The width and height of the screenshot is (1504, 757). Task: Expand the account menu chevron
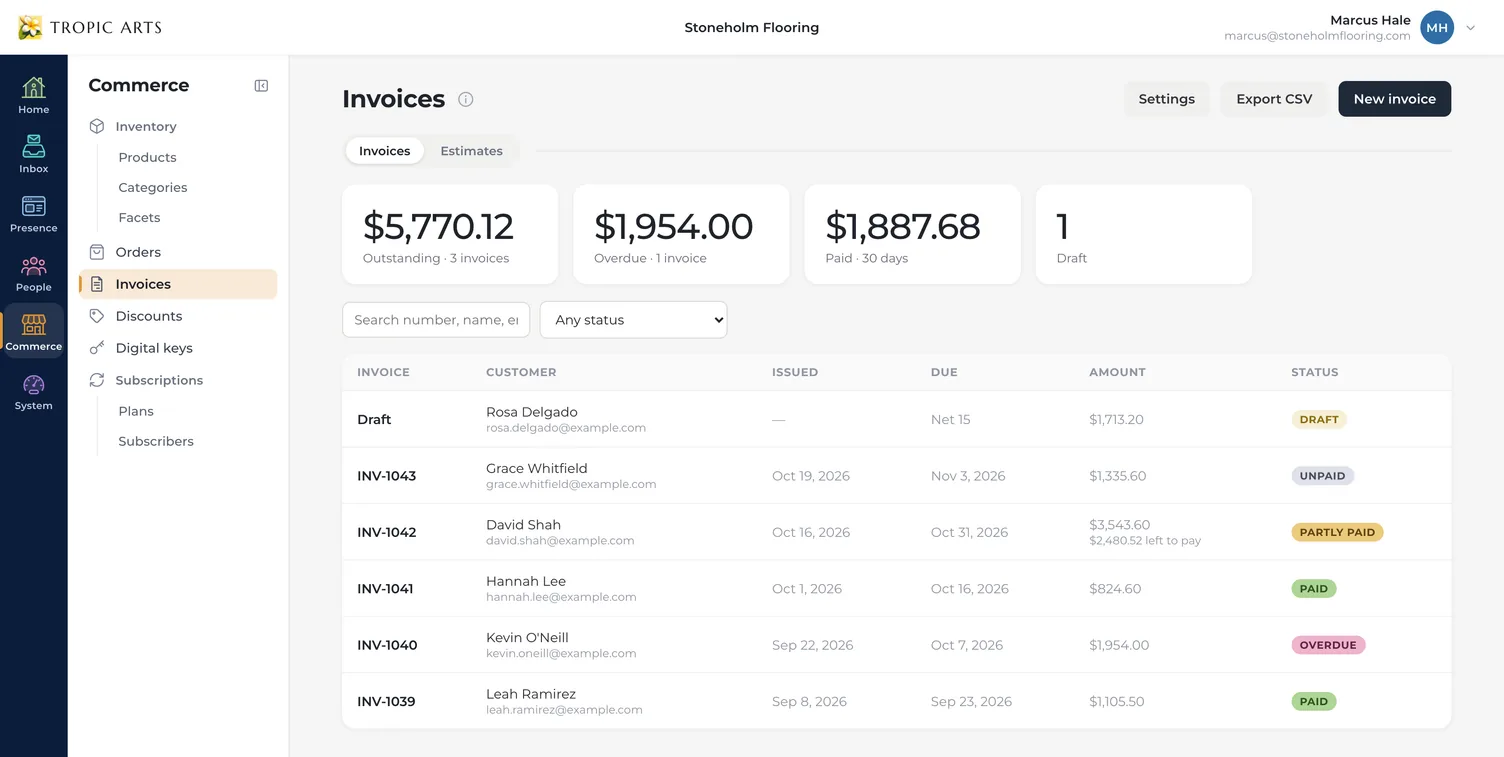tap(1471, 28)
